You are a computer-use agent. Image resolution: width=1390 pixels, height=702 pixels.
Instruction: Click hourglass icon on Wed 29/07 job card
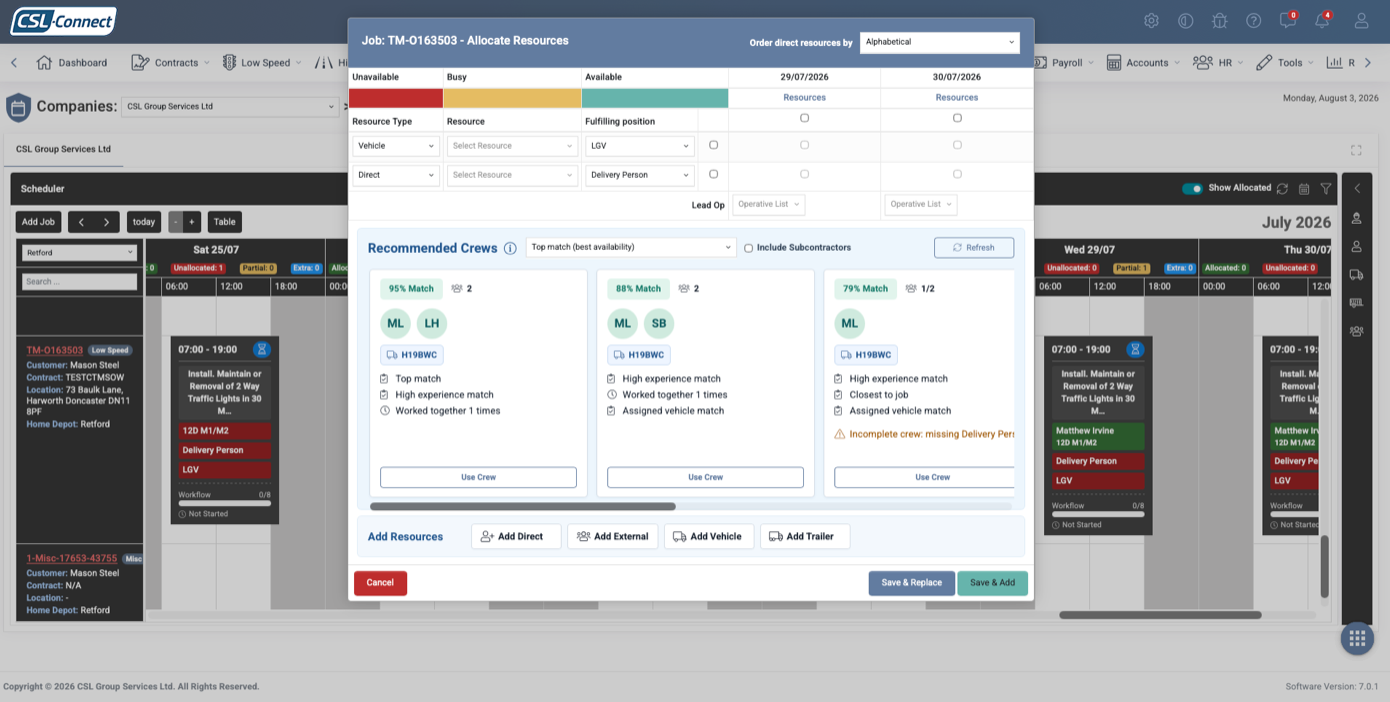(x=1135, y=349)
